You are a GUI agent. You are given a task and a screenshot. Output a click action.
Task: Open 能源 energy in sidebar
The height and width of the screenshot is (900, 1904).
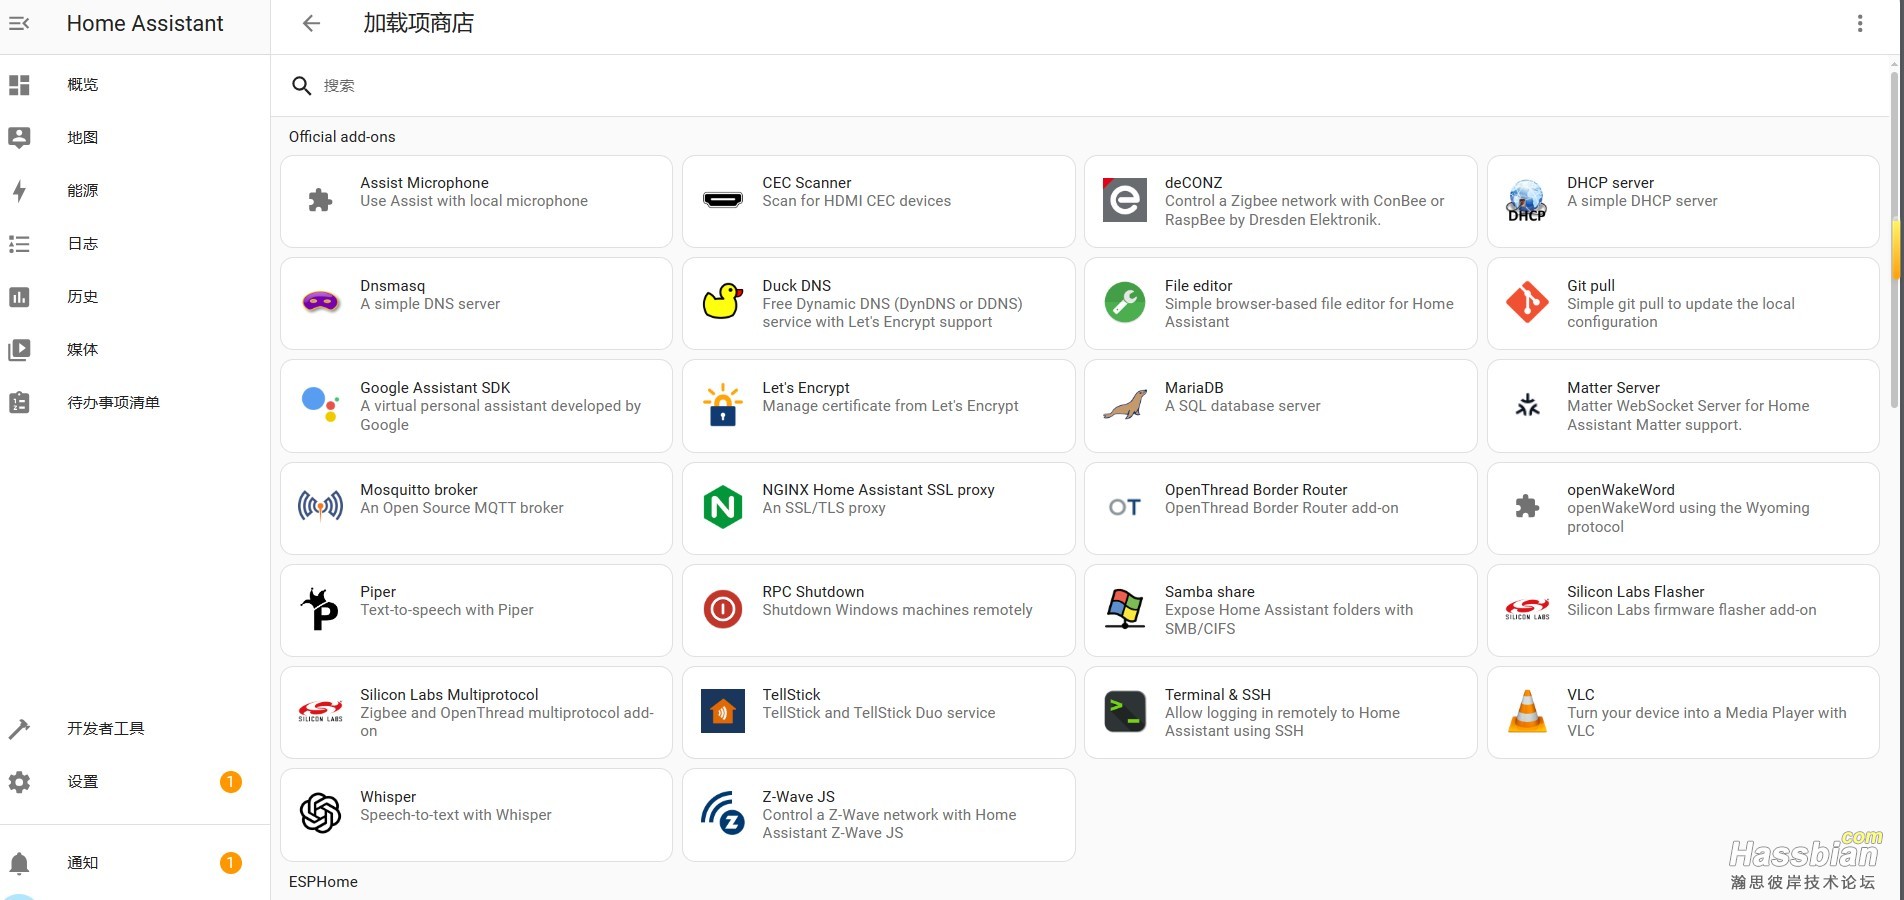[x=135, y=191]
